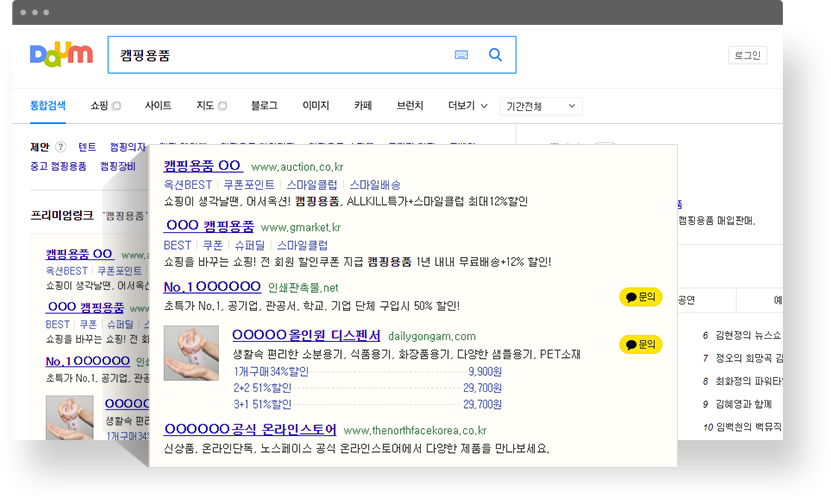
Task: Click 쿠폰포인트 sublink in popup
Action: (249, 185)
